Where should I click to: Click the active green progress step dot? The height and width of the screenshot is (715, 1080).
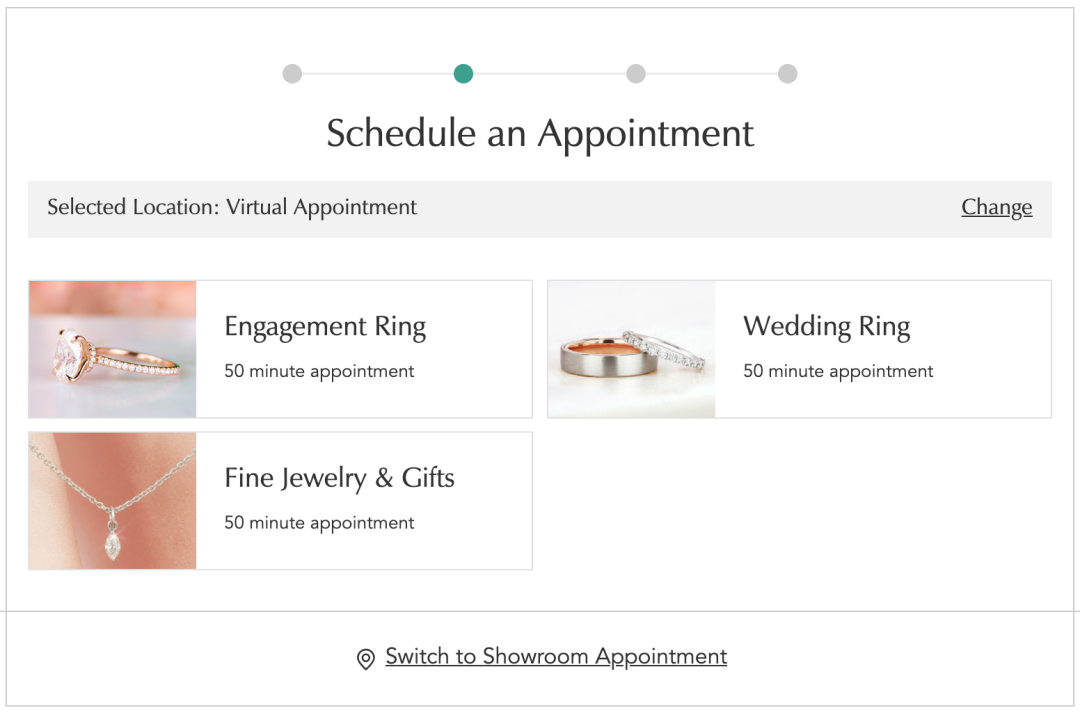(463, 74)
